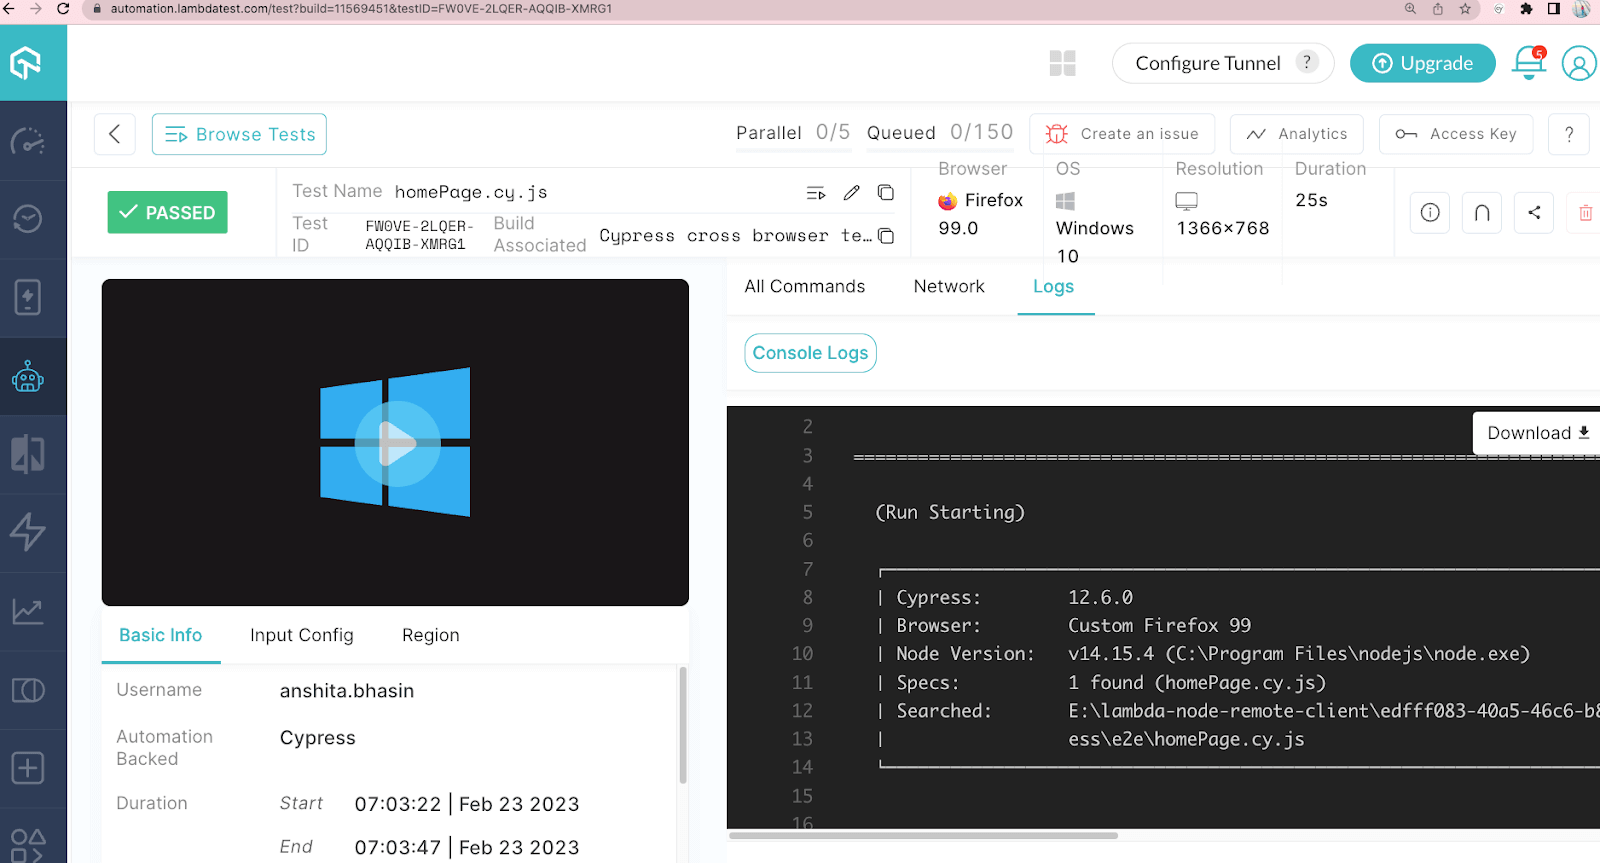Select the Basic Info tab
The image size is (1600, 863).
click(x=161, y=635)
